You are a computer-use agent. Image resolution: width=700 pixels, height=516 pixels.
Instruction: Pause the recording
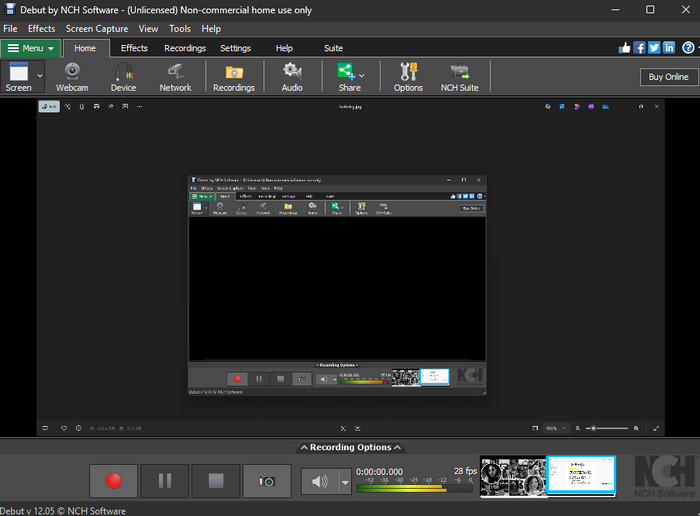(165, 481)
